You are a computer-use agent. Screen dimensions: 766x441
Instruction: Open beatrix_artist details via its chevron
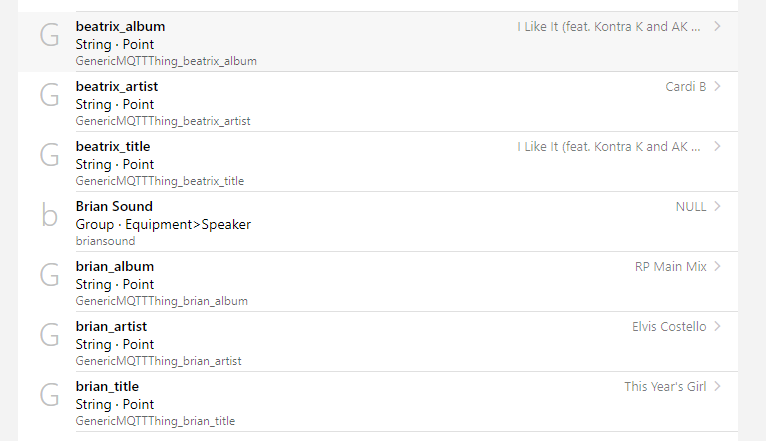coord(718,87)
